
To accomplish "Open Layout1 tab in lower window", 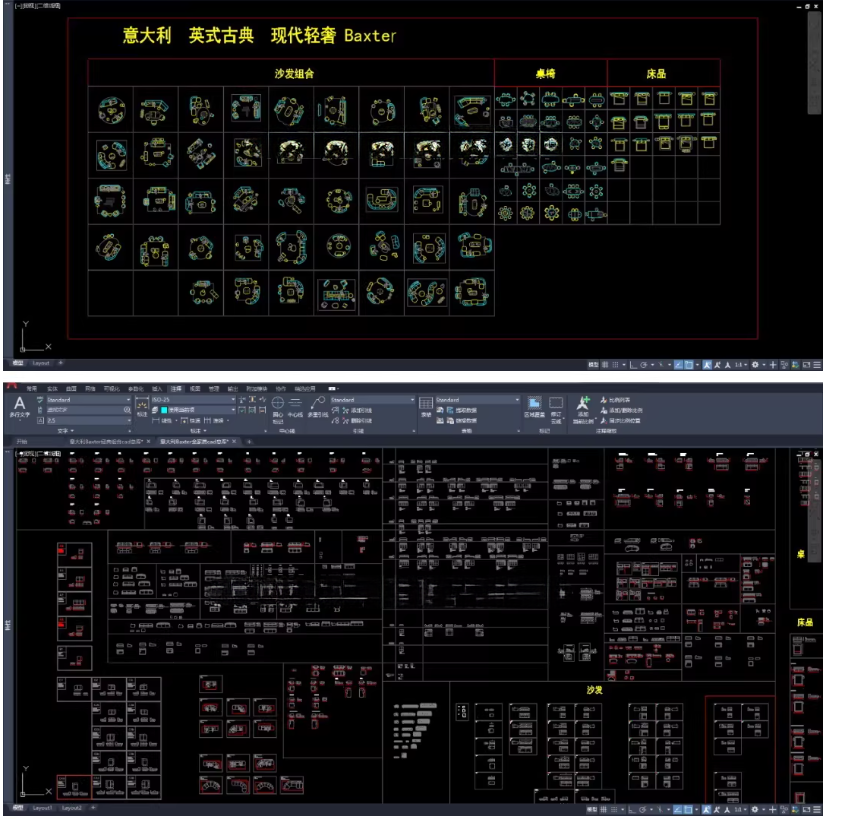I will [x=42, y=807].
